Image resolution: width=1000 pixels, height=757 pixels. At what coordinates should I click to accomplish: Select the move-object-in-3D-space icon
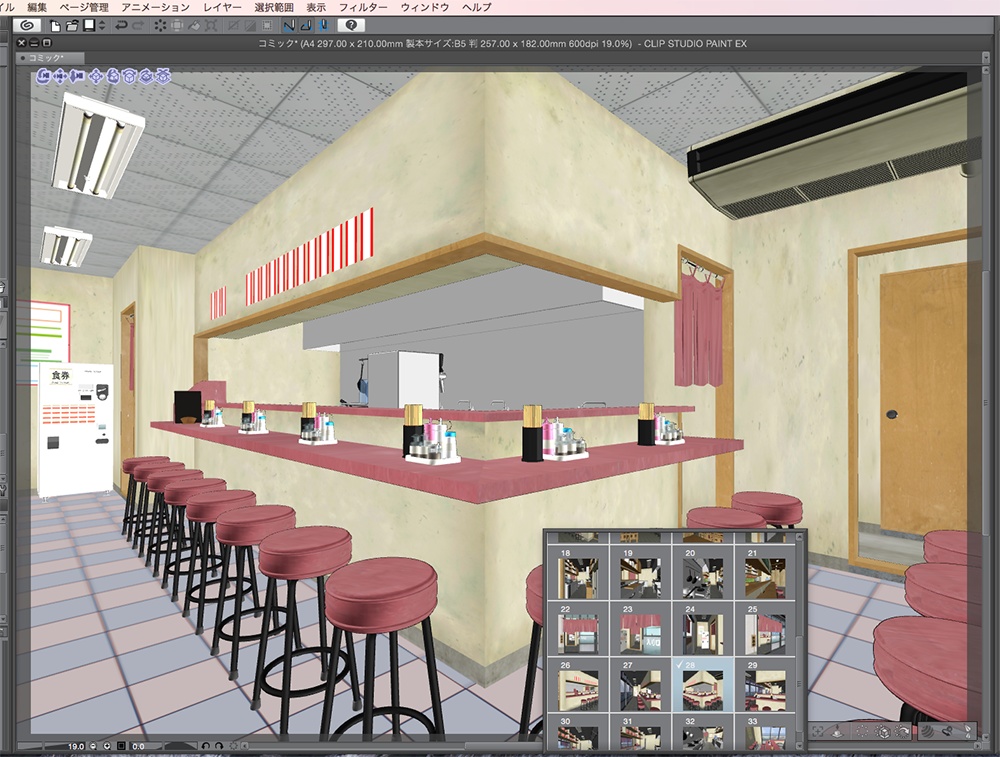click(96, 76)
